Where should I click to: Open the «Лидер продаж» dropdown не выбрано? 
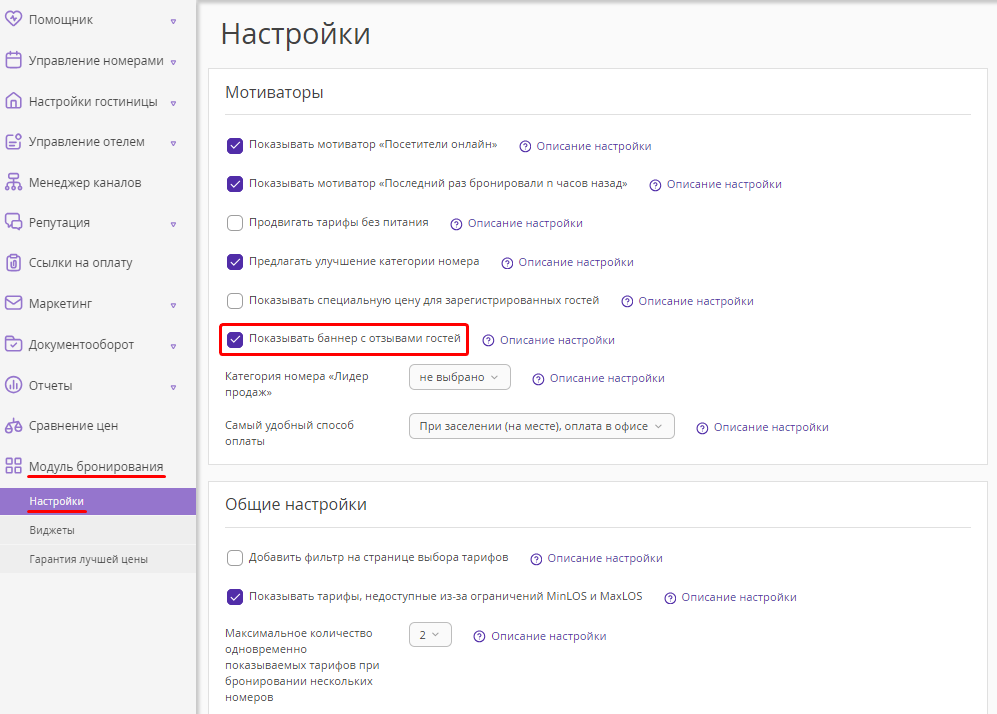[460, 377]
